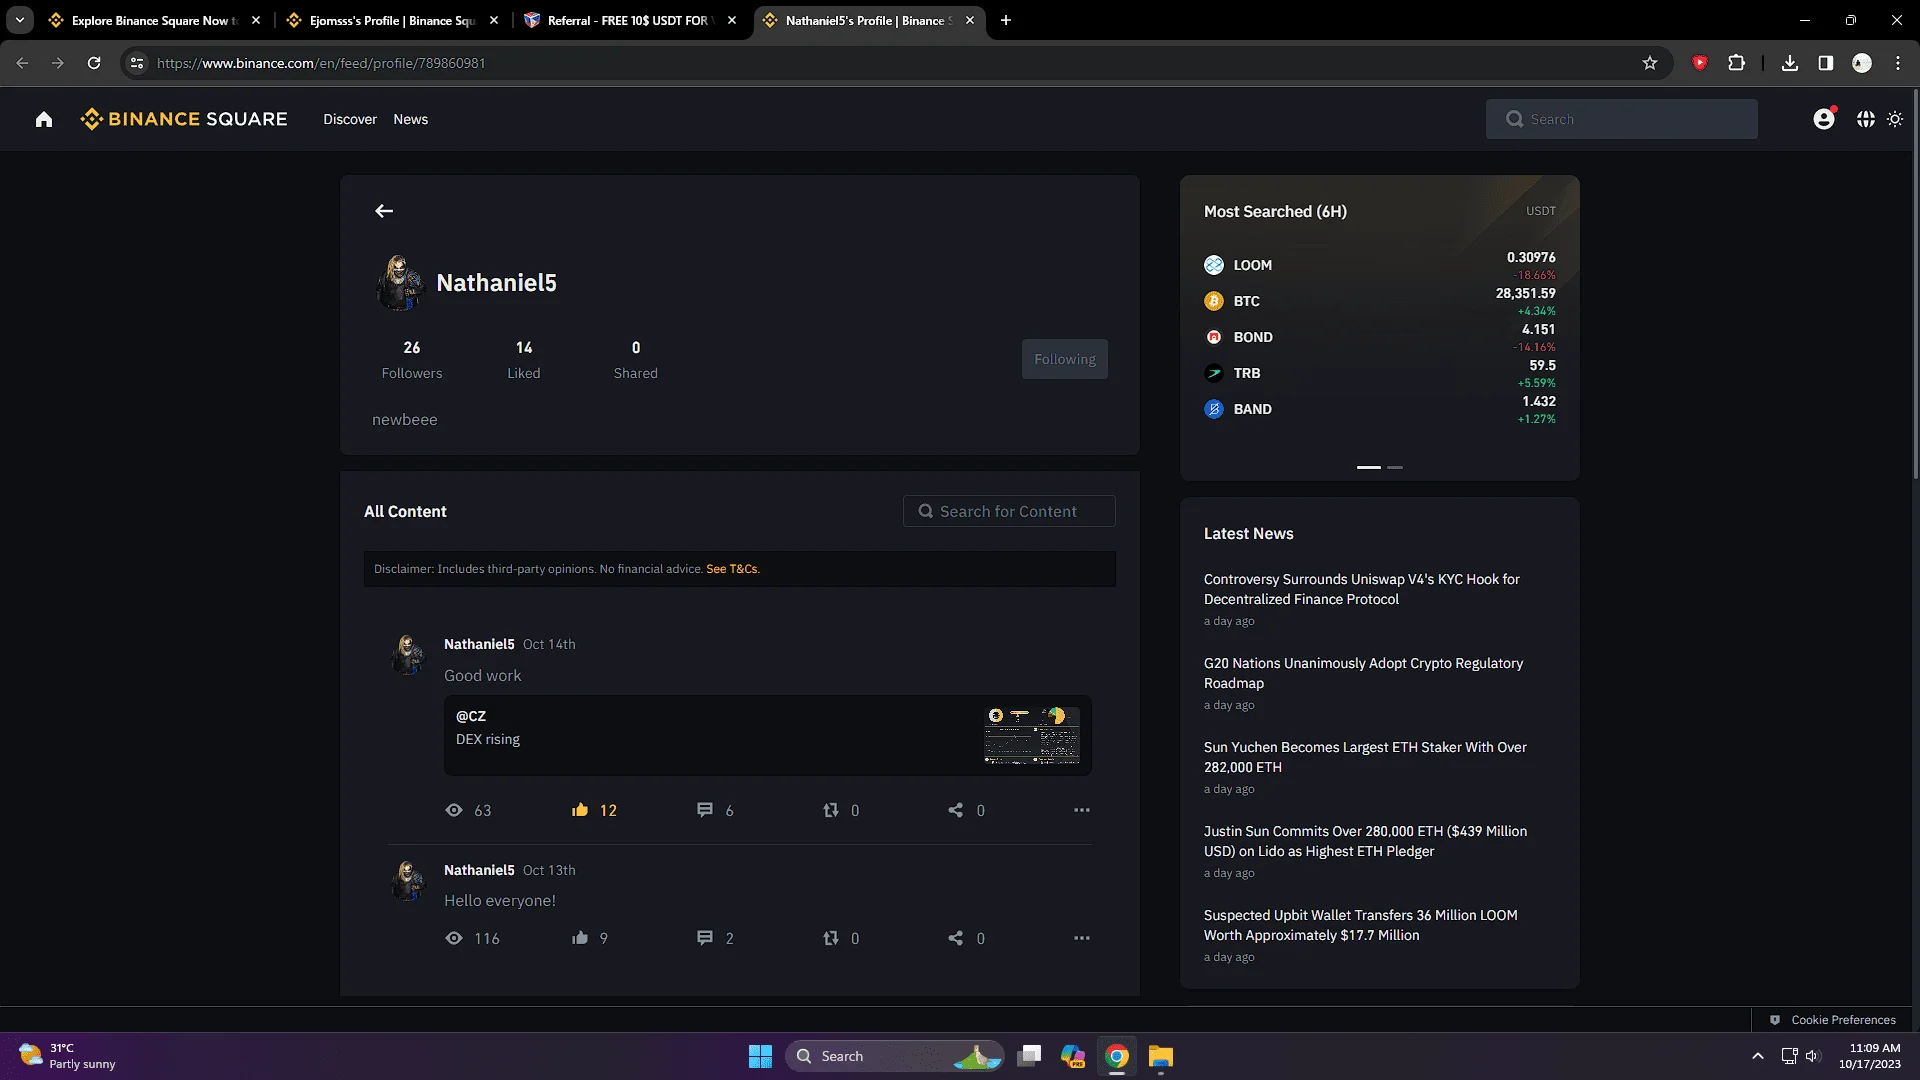
Task: Click the top Binance Square search field
Action: pos(1621,119)
